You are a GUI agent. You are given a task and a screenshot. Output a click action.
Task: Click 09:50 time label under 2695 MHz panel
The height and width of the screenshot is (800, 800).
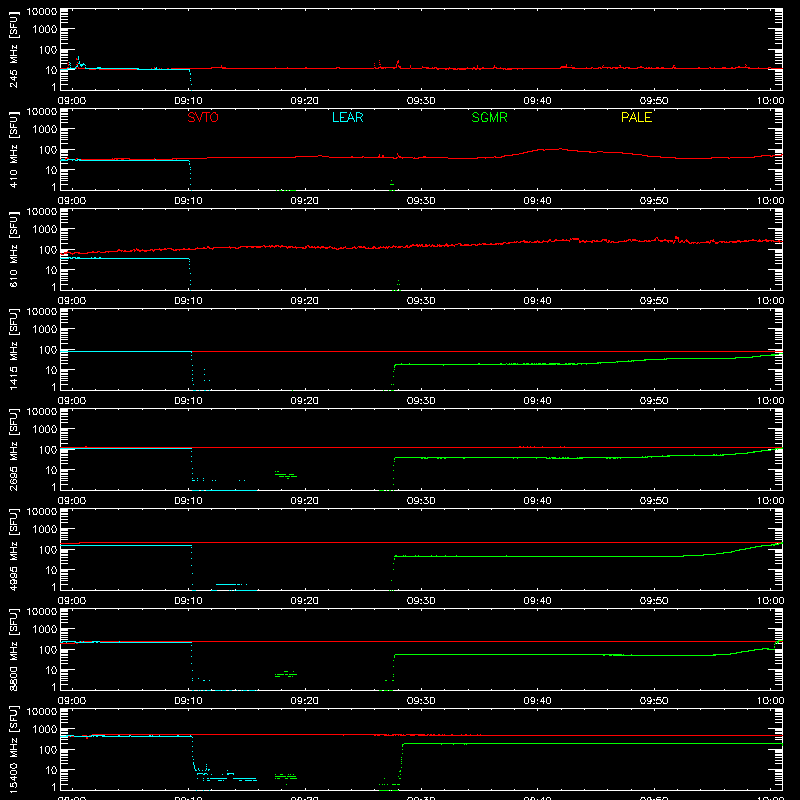click(654, 501)
